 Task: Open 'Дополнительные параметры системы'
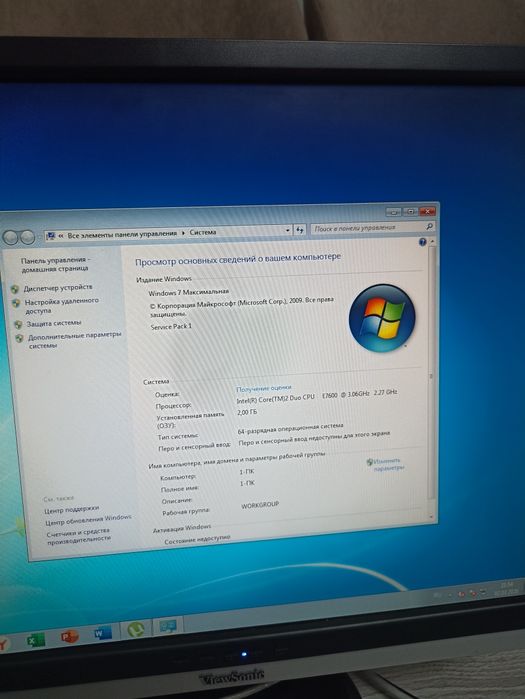click(74, 340)
